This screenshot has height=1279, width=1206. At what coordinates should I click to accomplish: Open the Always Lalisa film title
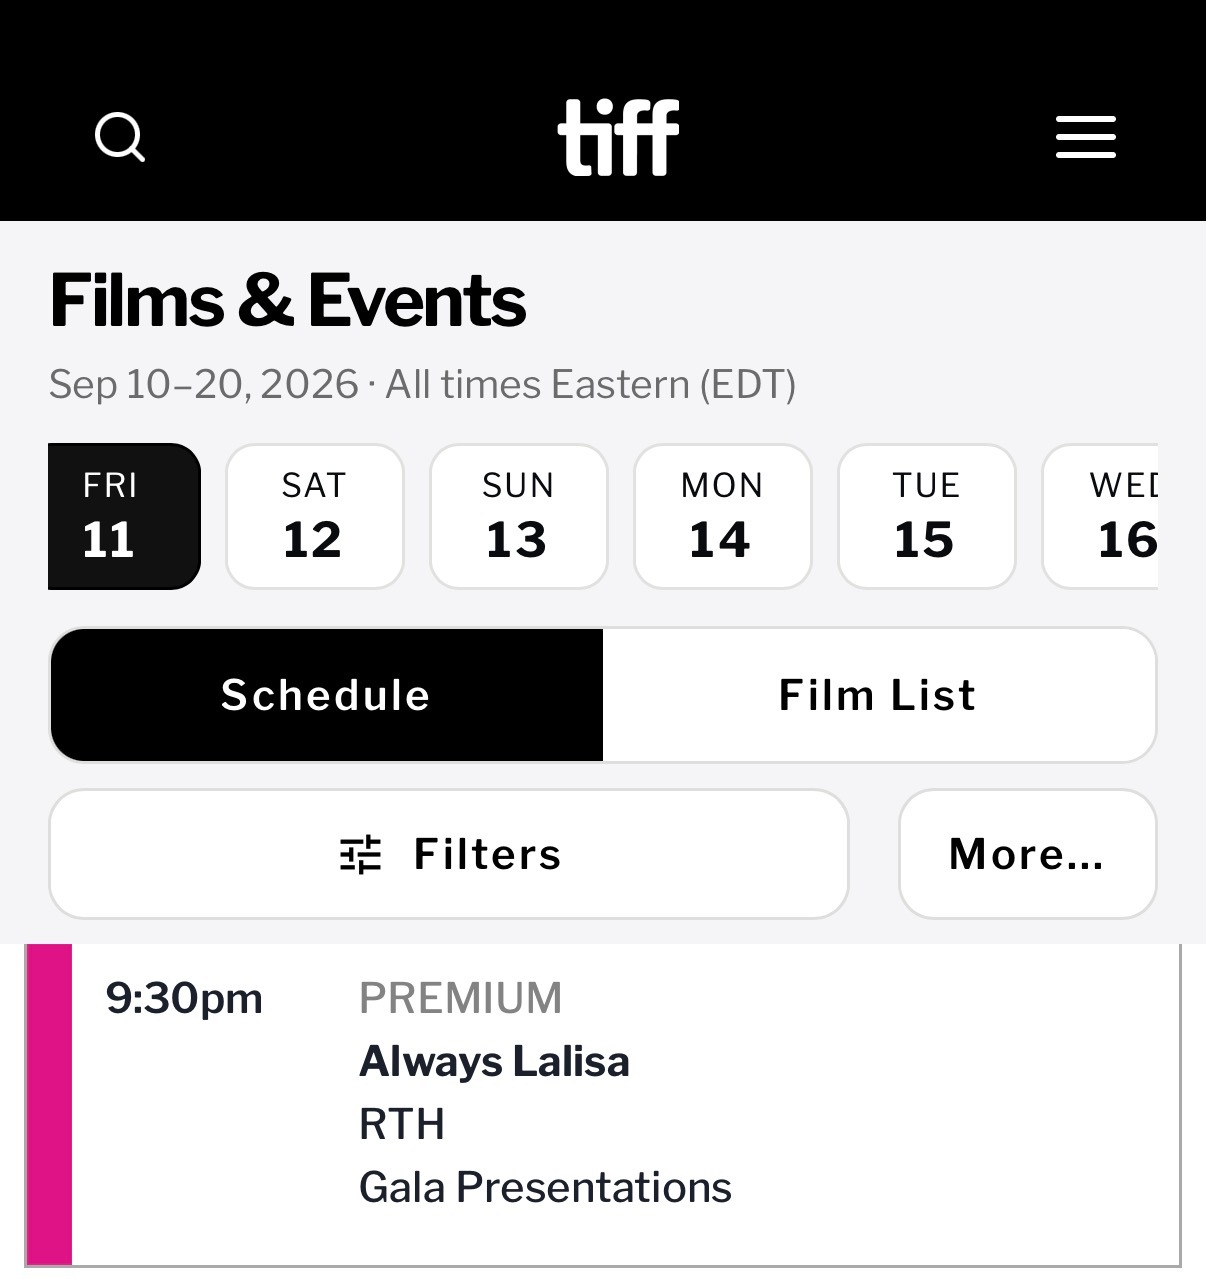(x=494, y=1062)
